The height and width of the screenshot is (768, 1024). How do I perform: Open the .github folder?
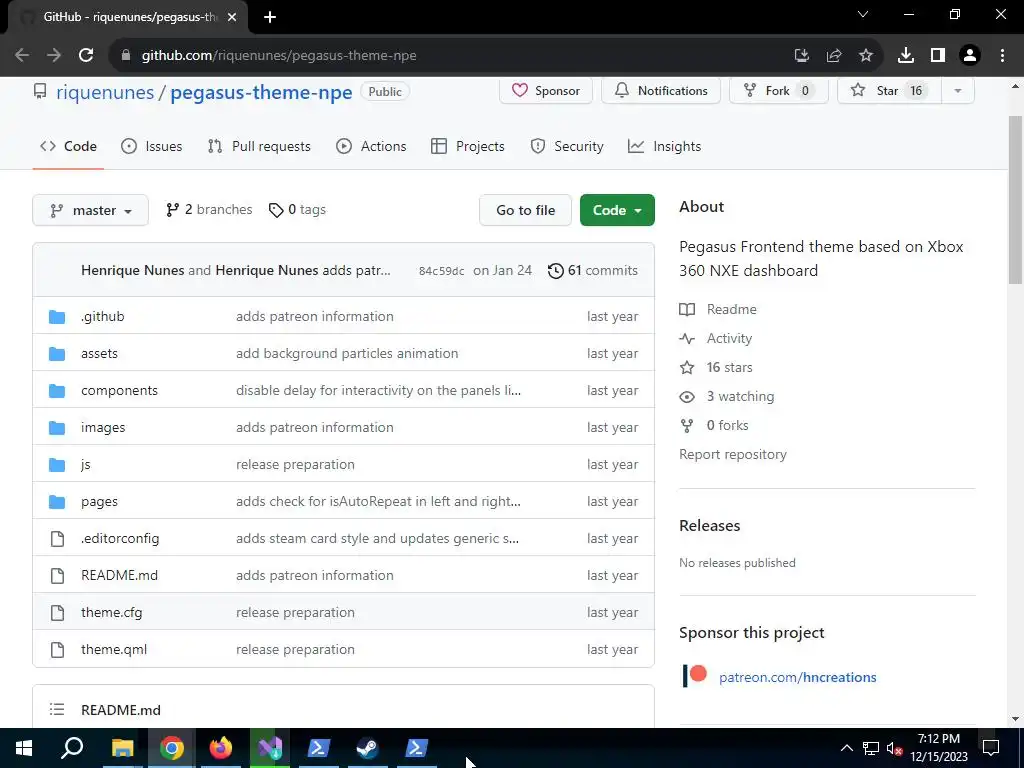tap(103, 316)
